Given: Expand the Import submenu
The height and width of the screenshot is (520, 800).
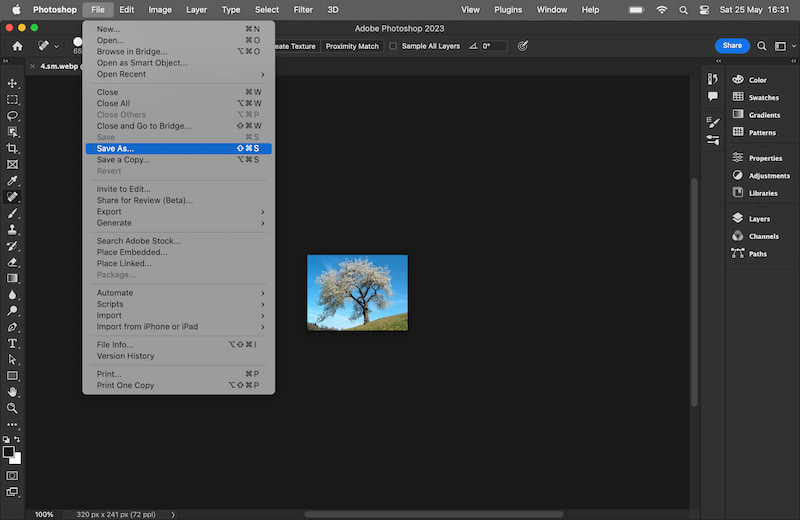Looking at the screenshot, I should 179,315.
